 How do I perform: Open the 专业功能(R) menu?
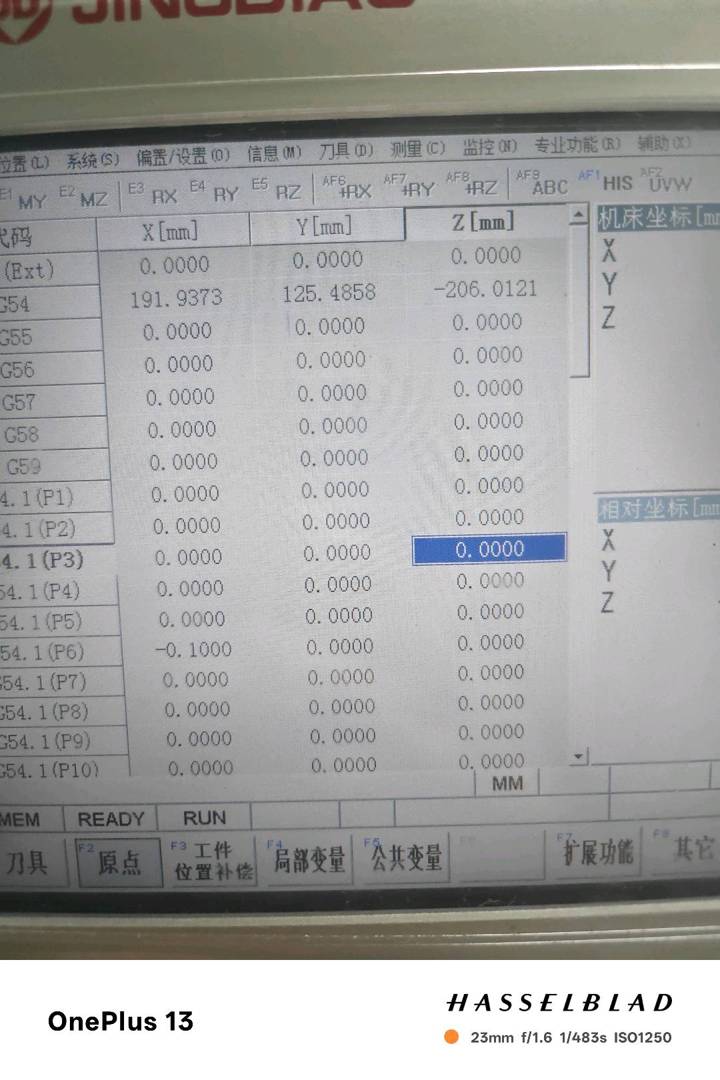tap(577, 144)
